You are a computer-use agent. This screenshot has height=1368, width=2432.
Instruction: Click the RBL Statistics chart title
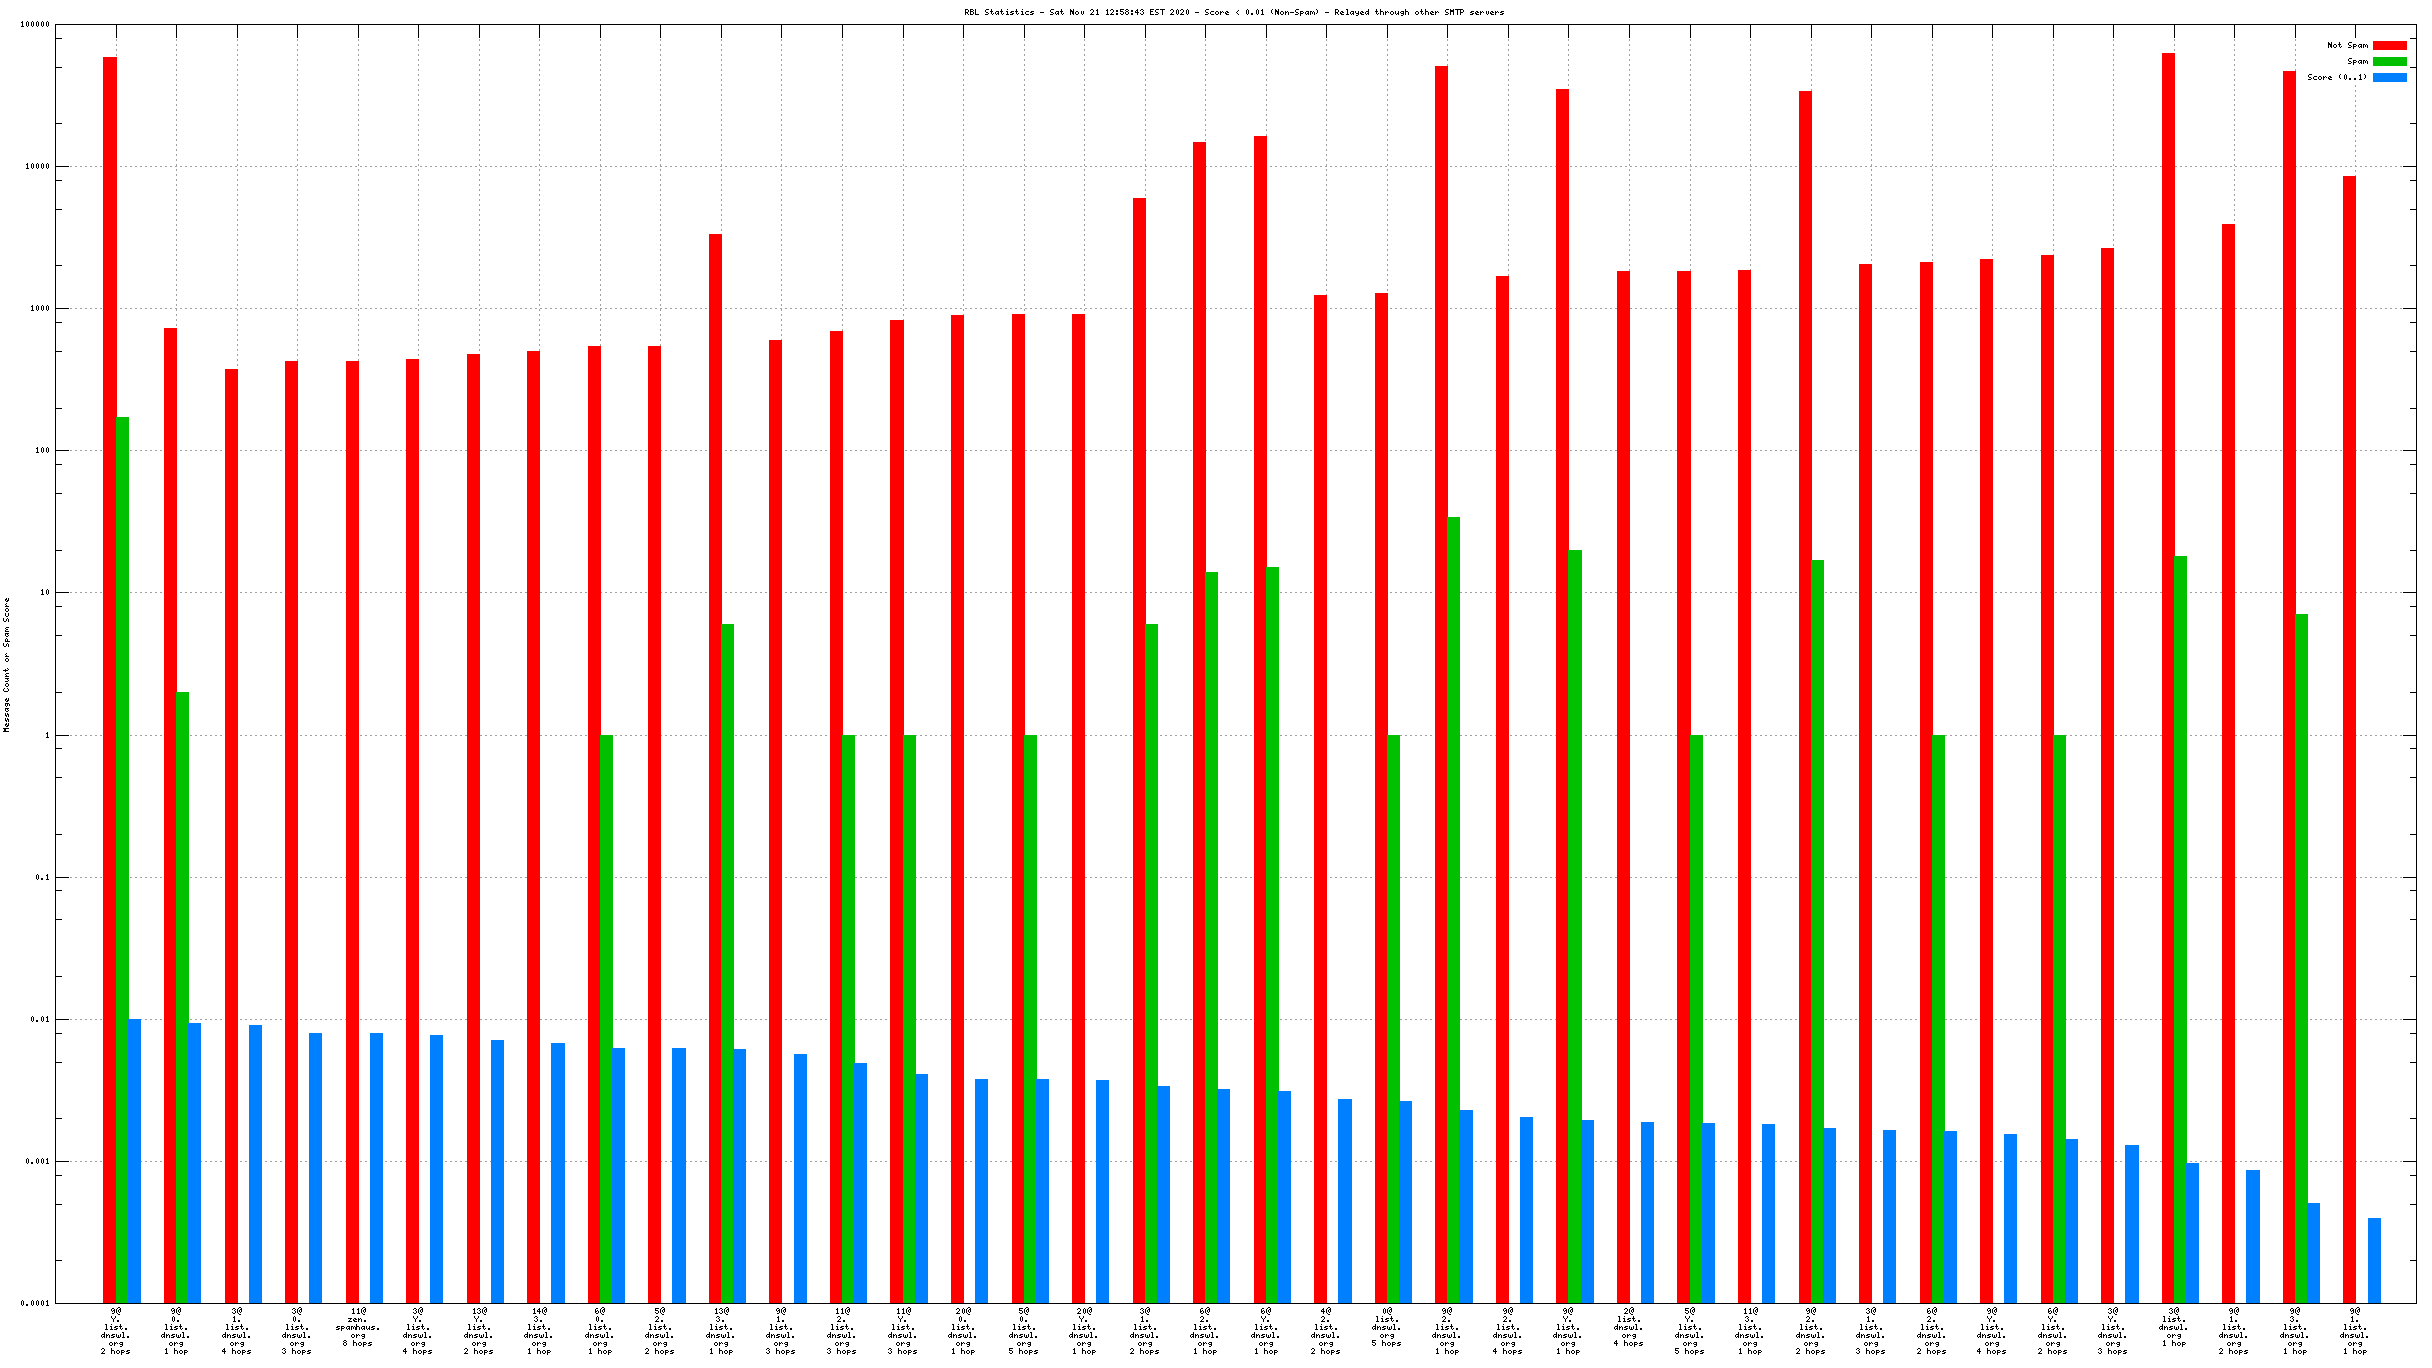1233,12
